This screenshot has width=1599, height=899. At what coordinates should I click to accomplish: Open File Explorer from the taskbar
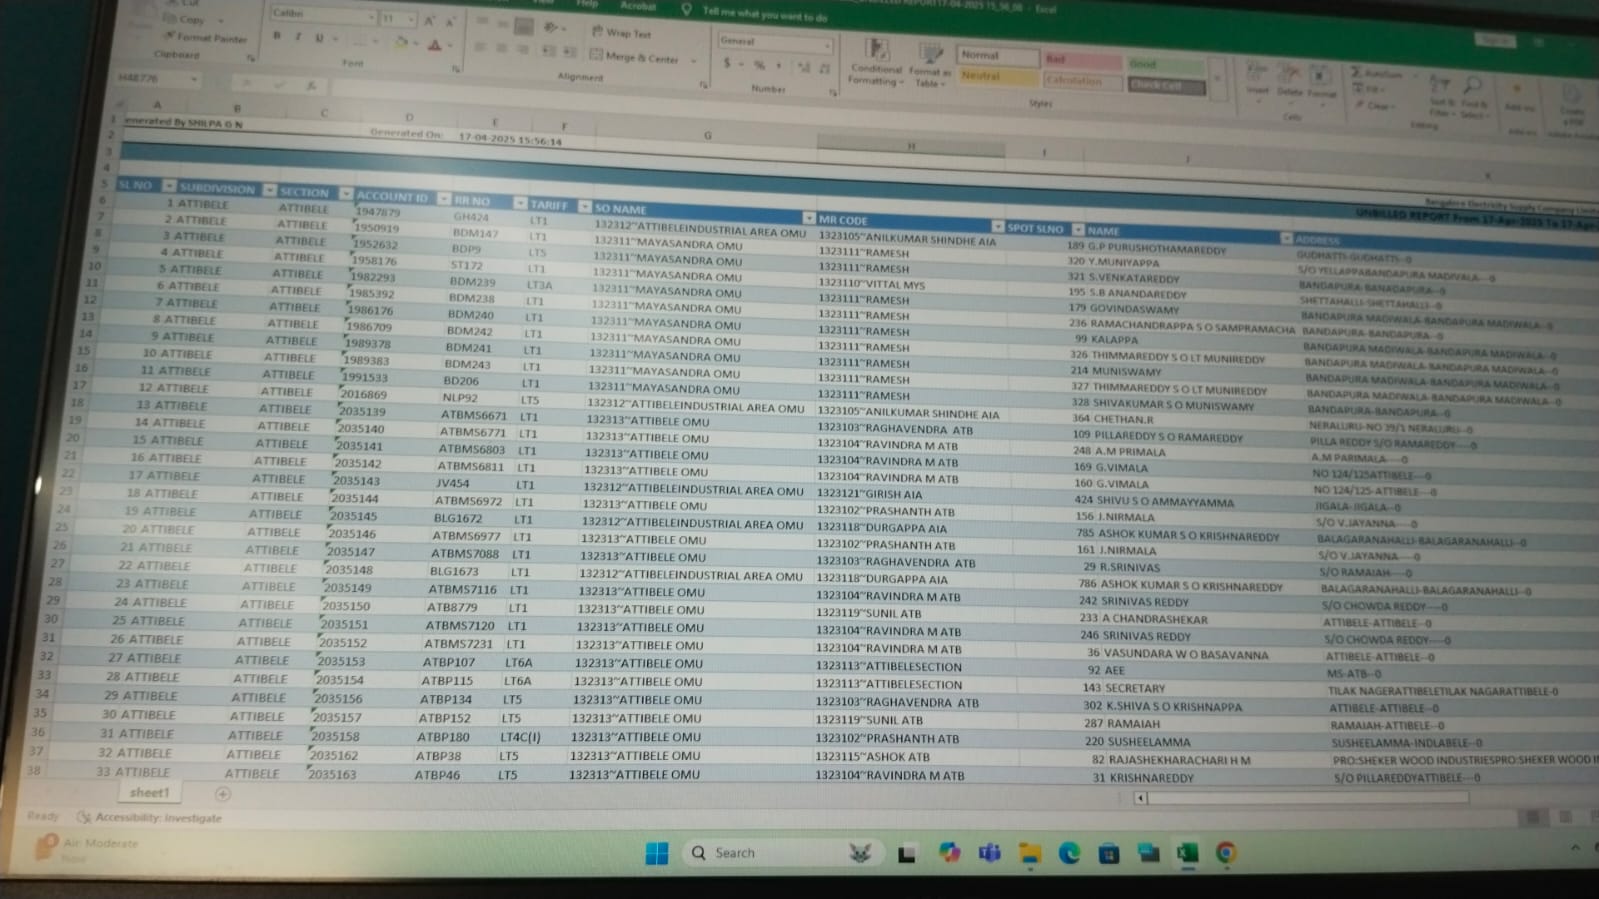point(1029,853)
